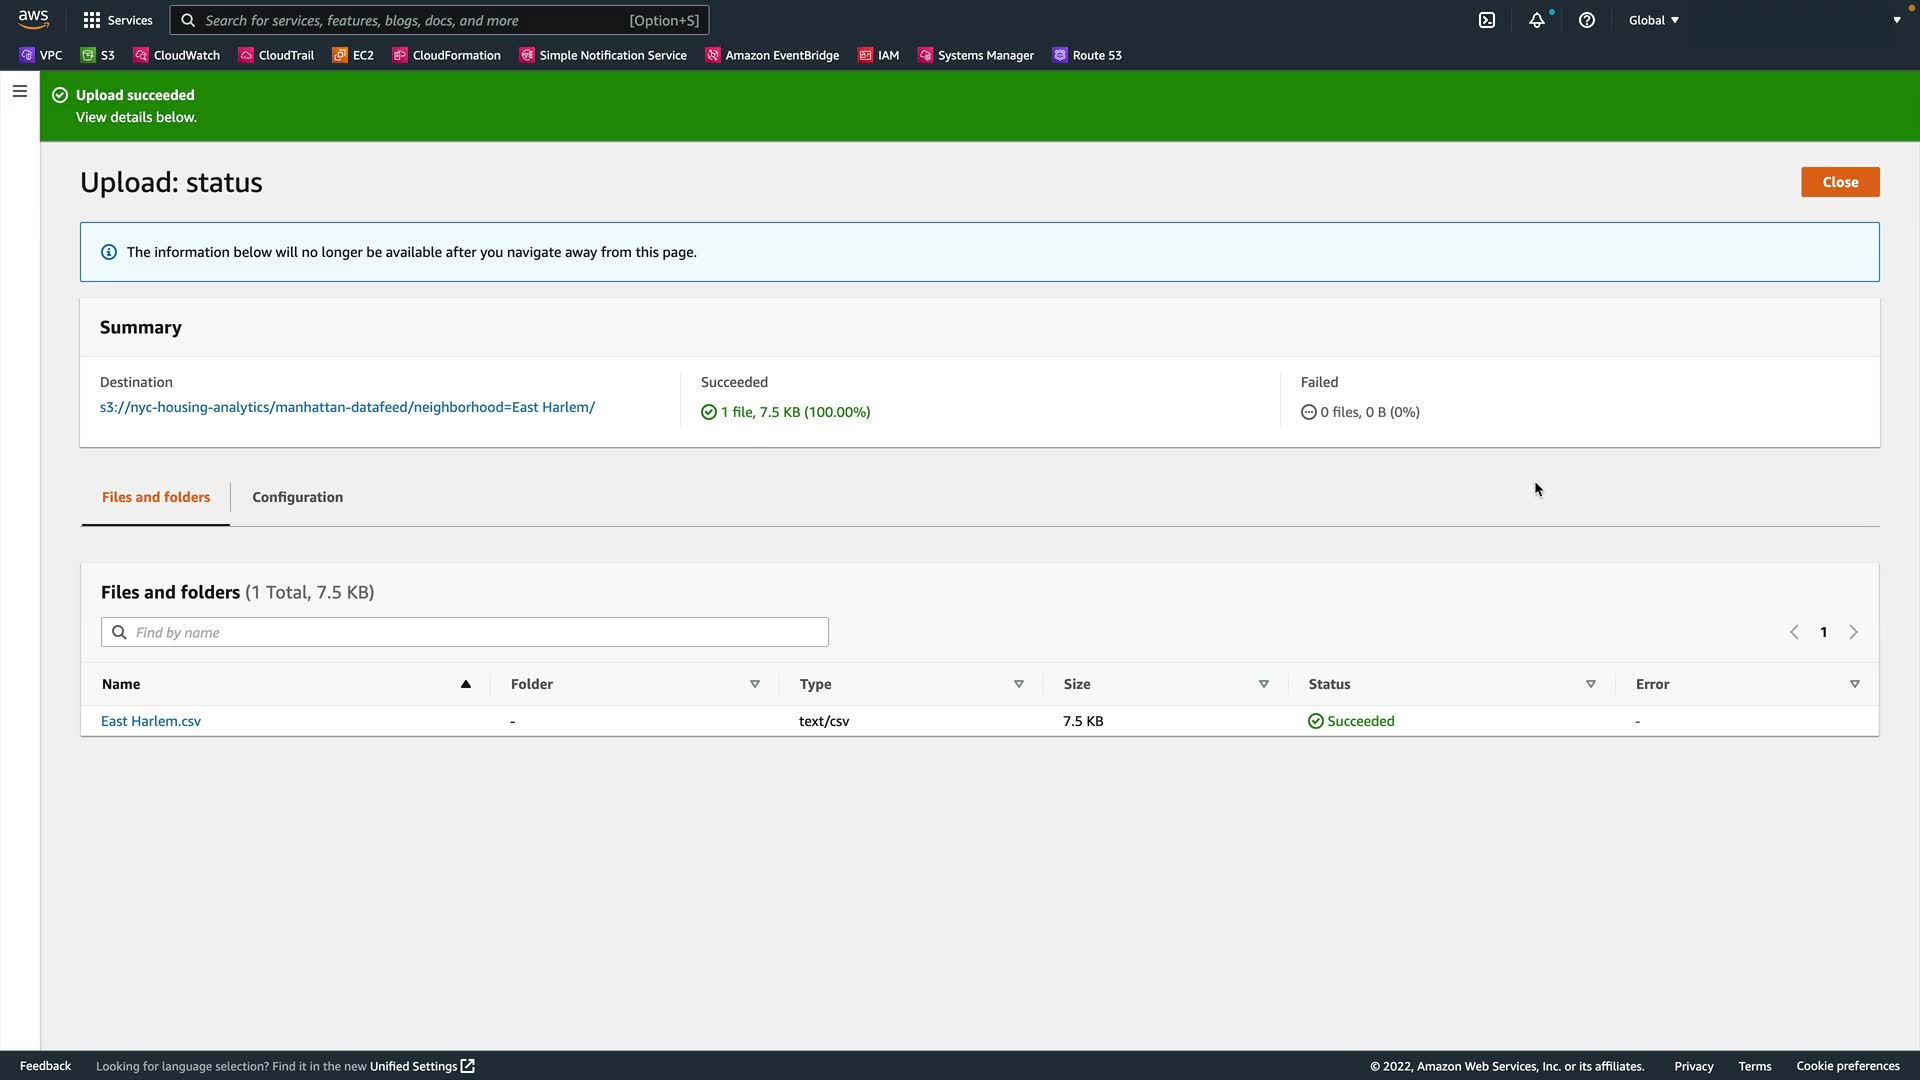Open the S3 bookmark shortcut
Screen dimensions: 1920x1080
tap(98, 55)
